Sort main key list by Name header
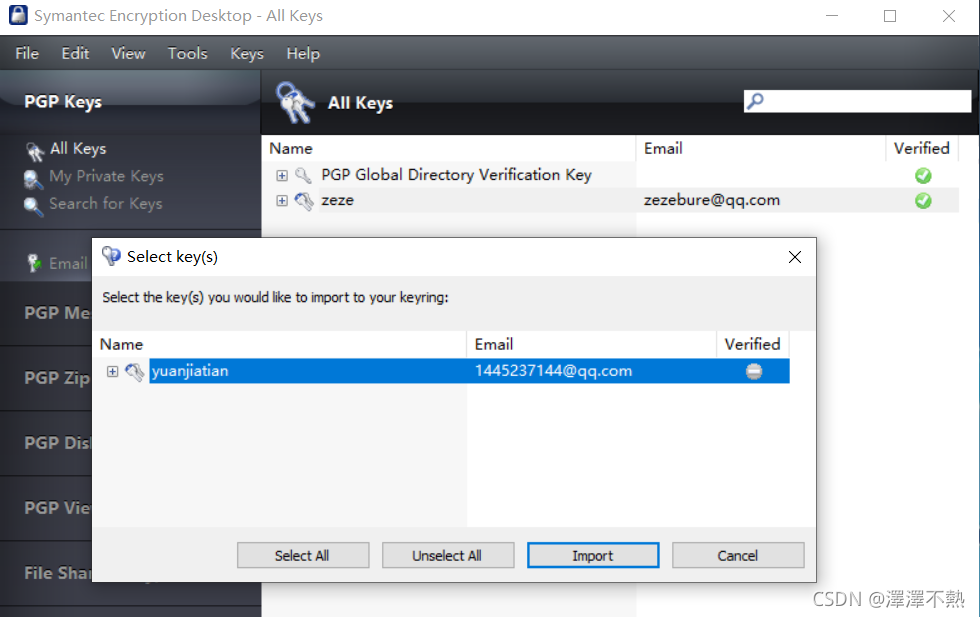This screenshot has width=980, height=617. (x=449, y=149)
